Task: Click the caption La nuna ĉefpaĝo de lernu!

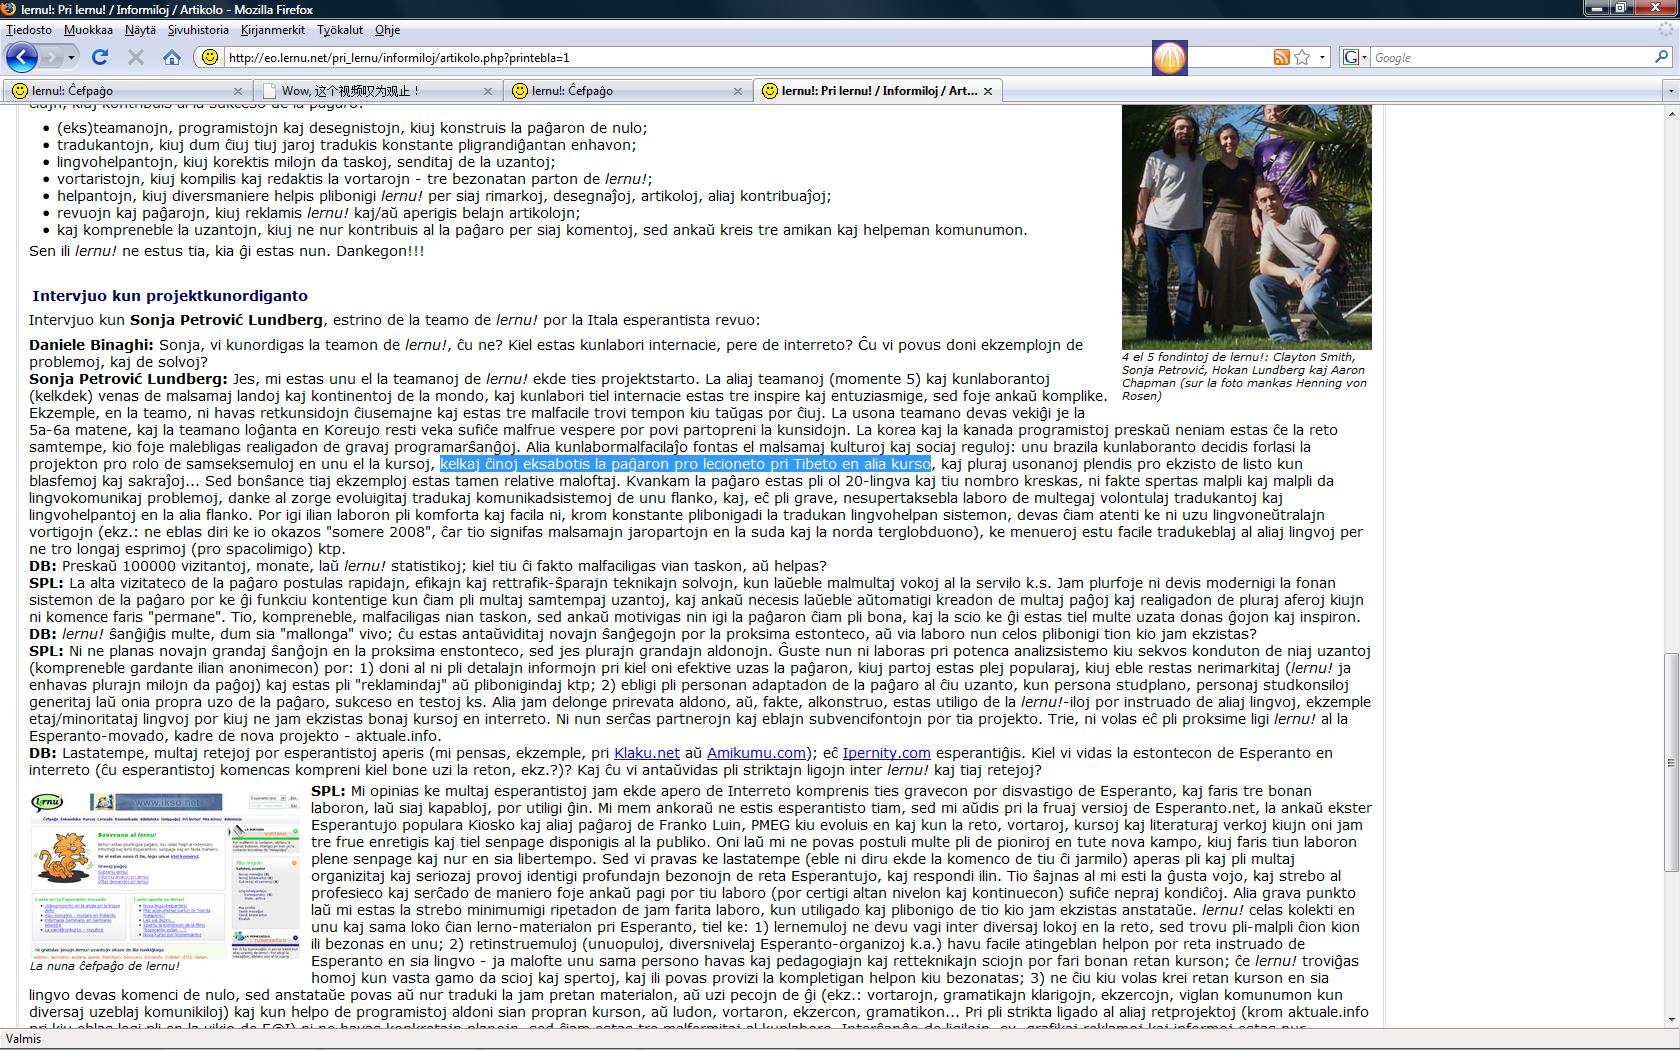Action: pyautogui.click(x=105, y=966)
